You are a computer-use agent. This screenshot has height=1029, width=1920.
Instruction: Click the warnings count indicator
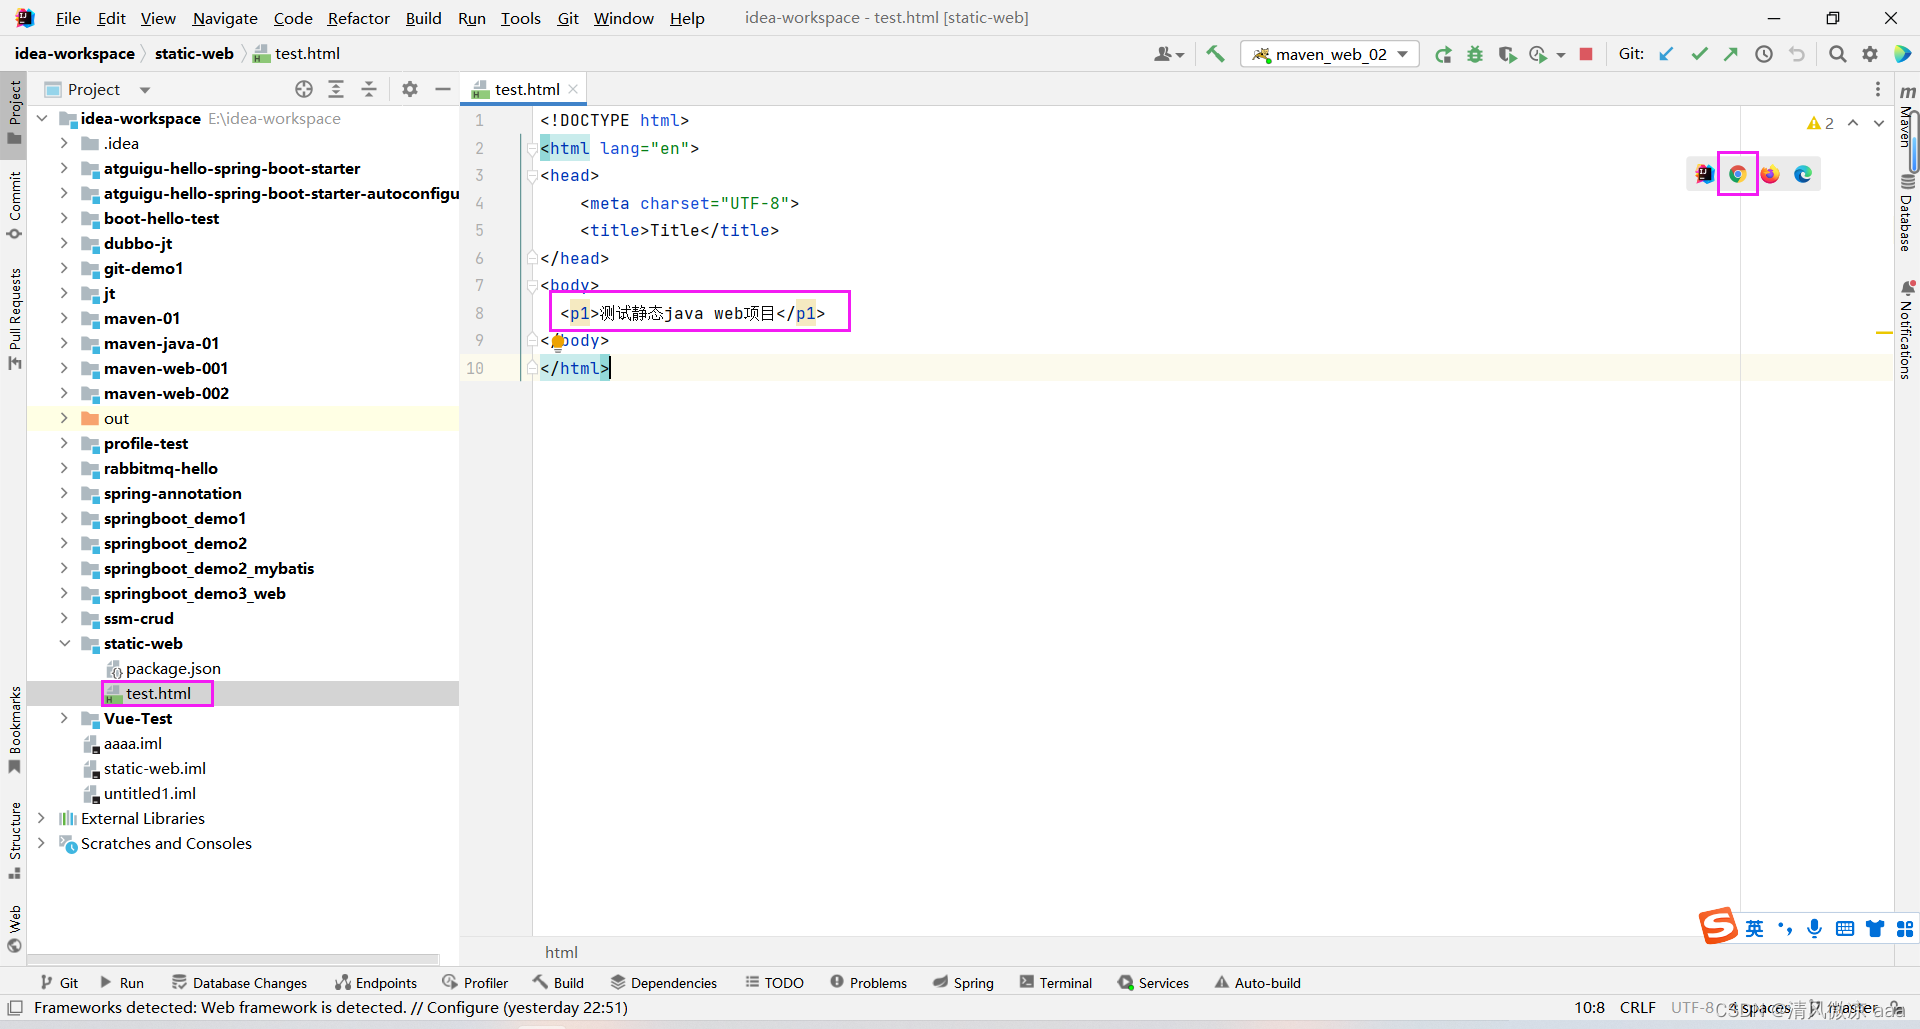point(1820,123)
